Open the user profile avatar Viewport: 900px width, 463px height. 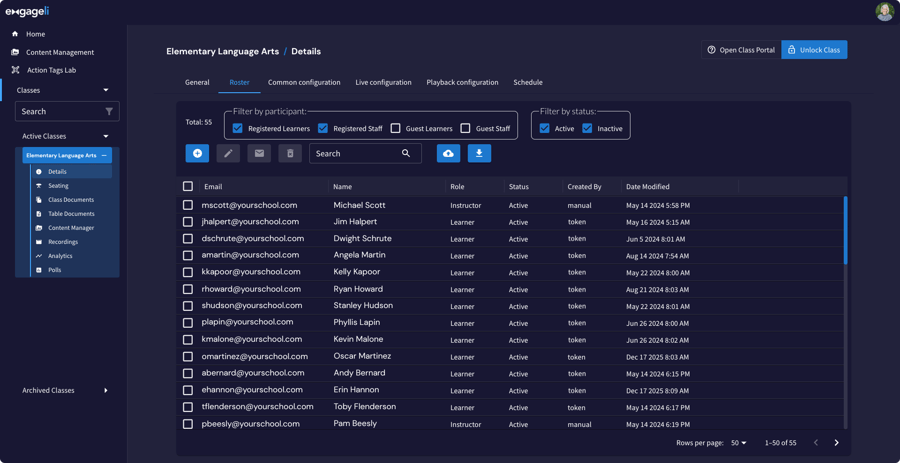884,12
